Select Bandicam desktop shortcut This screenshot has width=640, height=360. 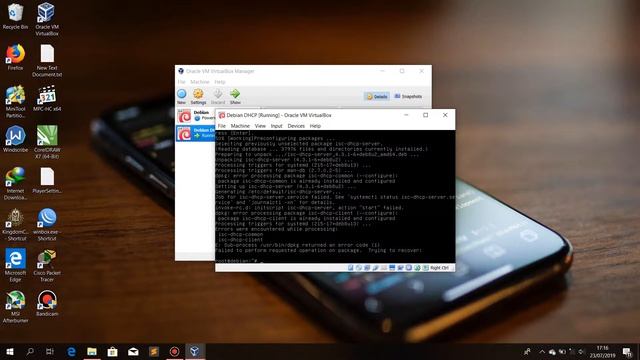click(47, 303)
